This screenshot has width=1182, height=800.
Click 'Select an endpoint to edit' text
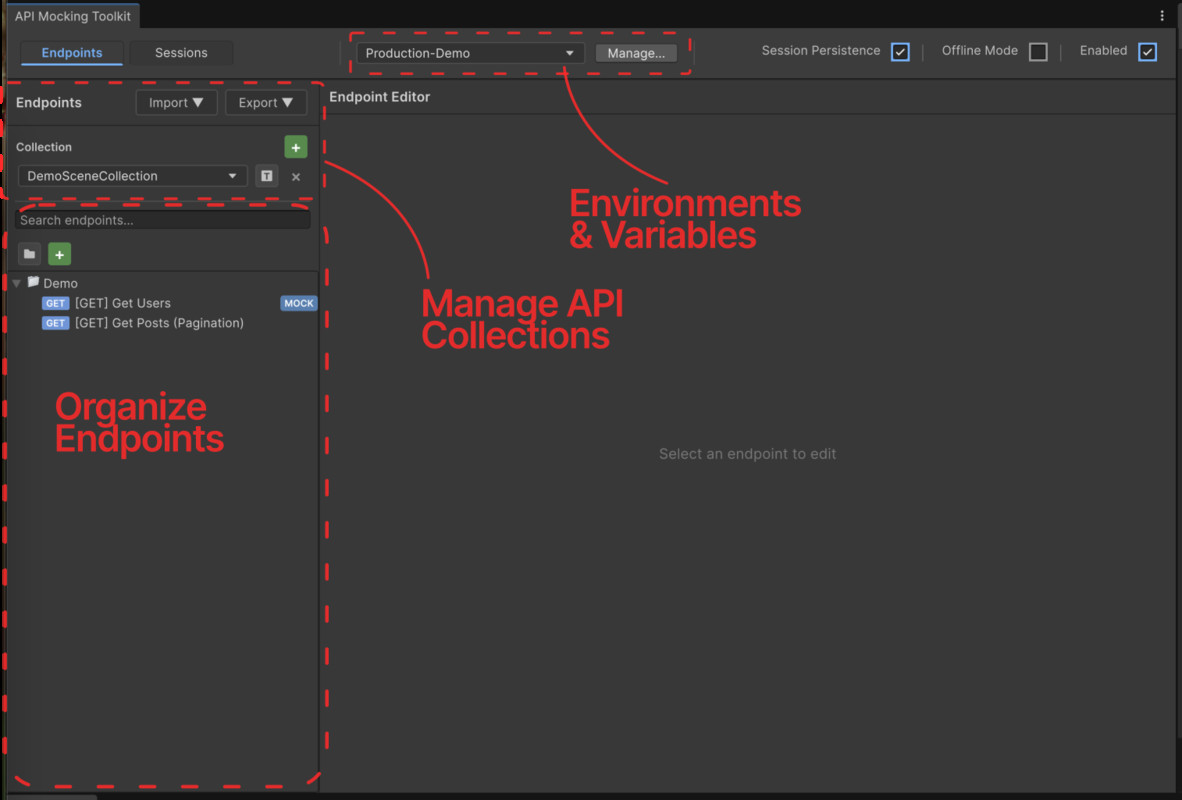(x=747, y=454)
